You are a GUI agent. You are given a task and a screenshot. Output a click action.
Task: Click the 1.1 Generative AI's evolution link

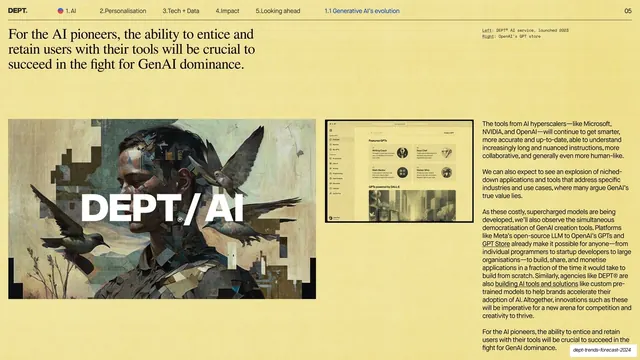362,11
